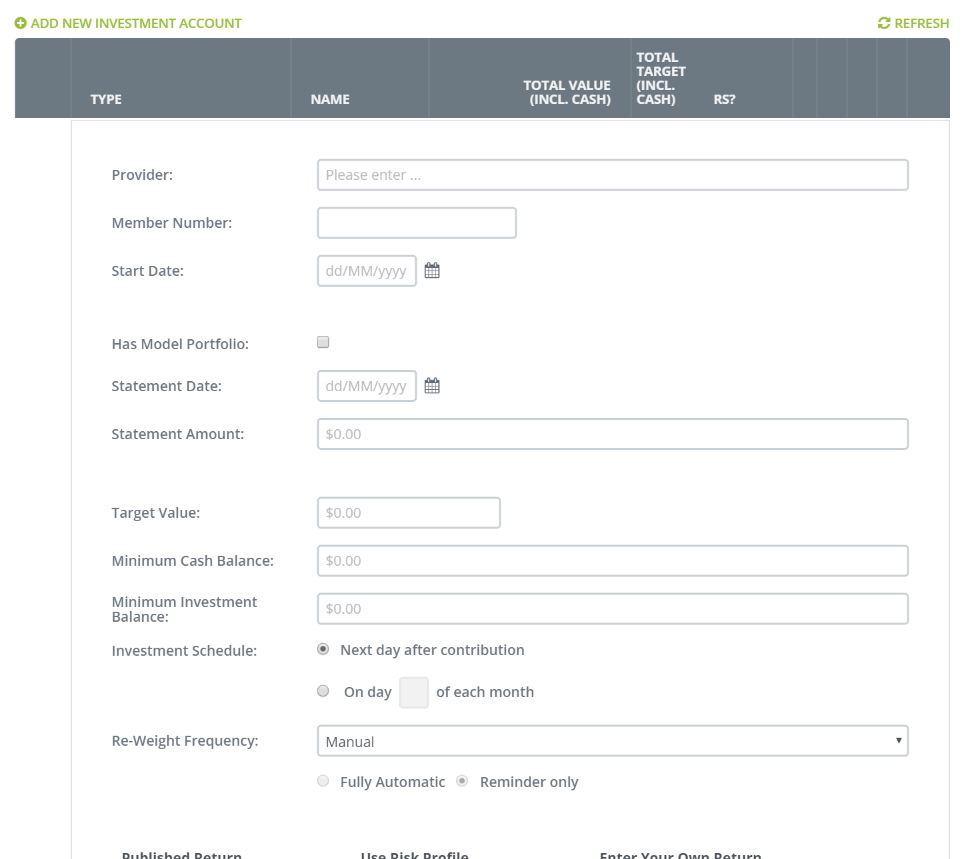
Task: Enable the Has Model Portfolio checkbox
Action: click(323, 342)
